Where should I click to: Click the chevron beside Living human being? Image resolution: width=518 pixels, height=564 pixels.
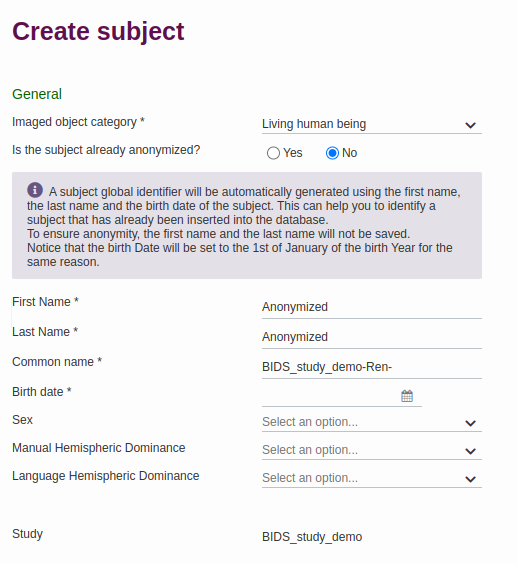tap(470, 125)
